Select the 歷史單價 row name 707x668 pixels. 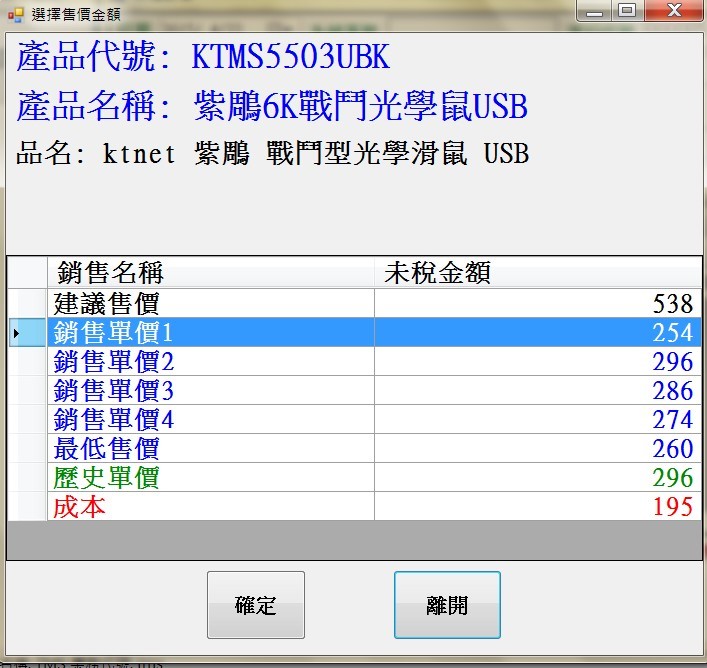tap(211, 477)
